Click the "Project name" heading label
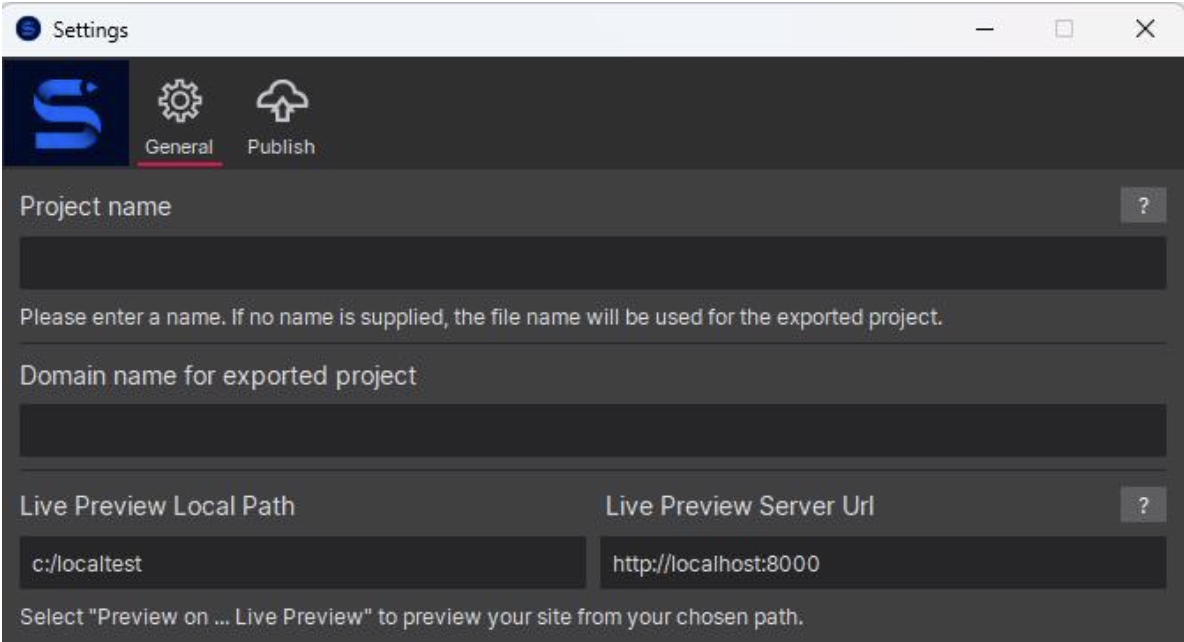 coord(96,207)
